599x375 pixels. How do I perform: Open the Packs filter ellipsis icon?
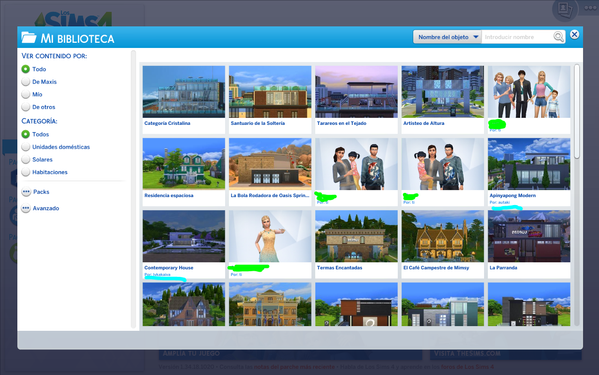click(x=26, y=192)
